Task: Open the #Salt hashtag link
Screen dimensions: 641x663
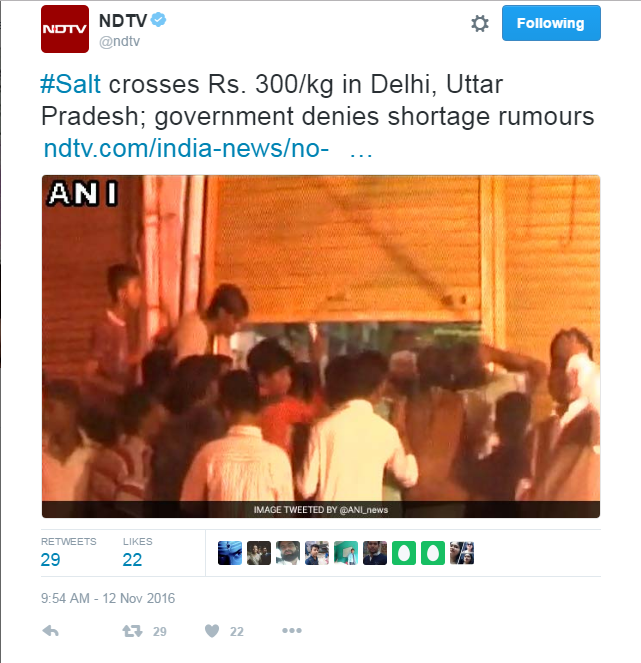Action: pyautogui.click(x=71, y=84)
